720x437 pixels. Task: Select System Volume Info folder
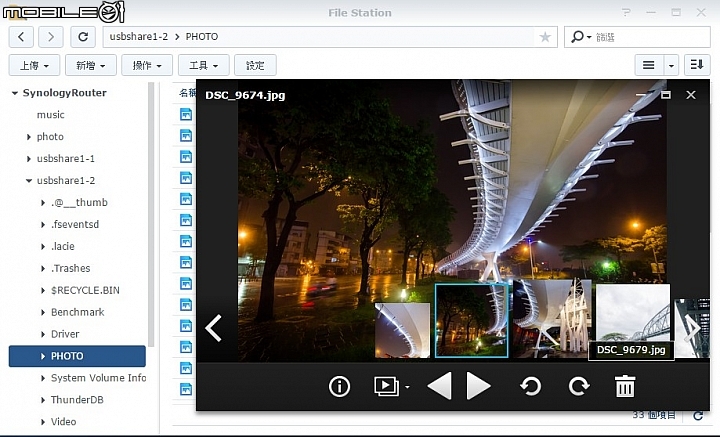[x=98, y=378]
